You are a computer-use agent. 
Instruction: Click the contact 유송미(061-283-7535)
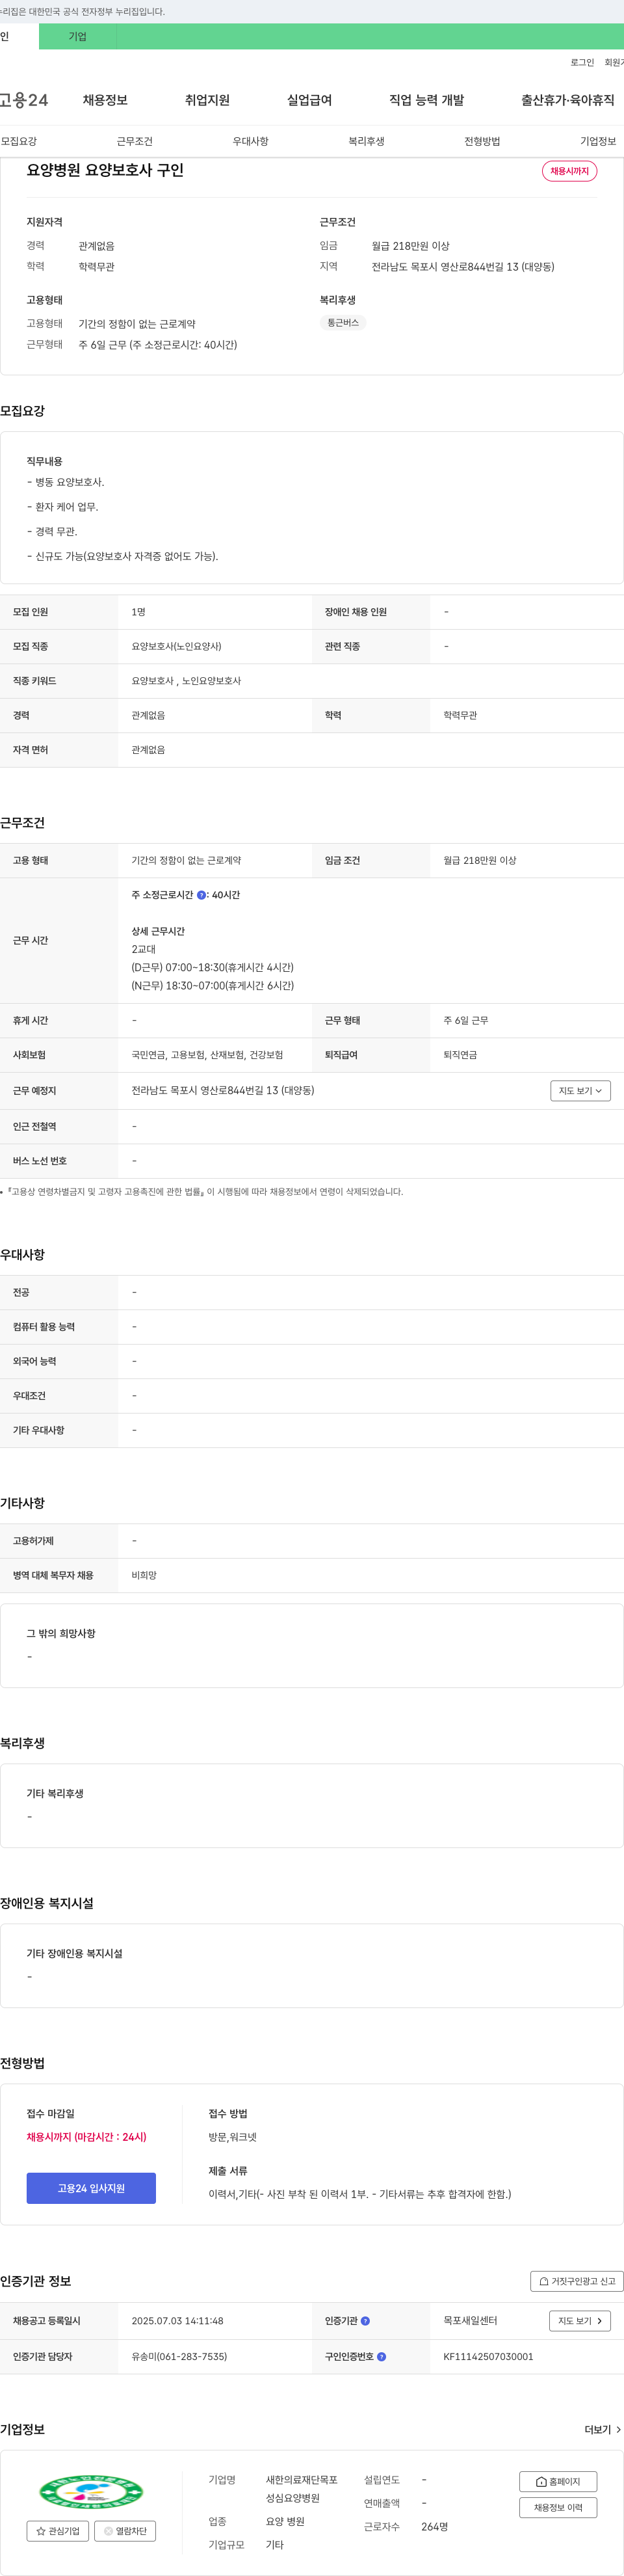[179, 2357]
